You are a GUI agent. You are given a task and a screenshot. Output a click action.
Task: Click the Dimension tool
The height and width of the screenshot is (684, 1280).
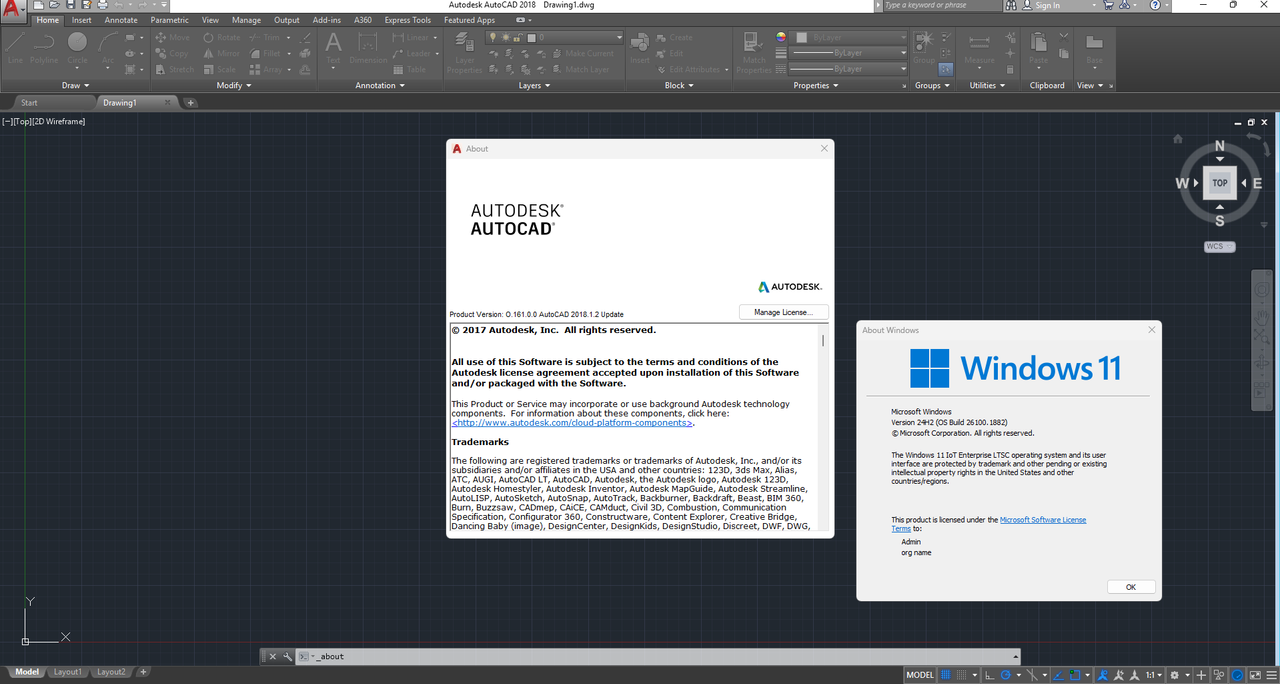pos(367,48)
